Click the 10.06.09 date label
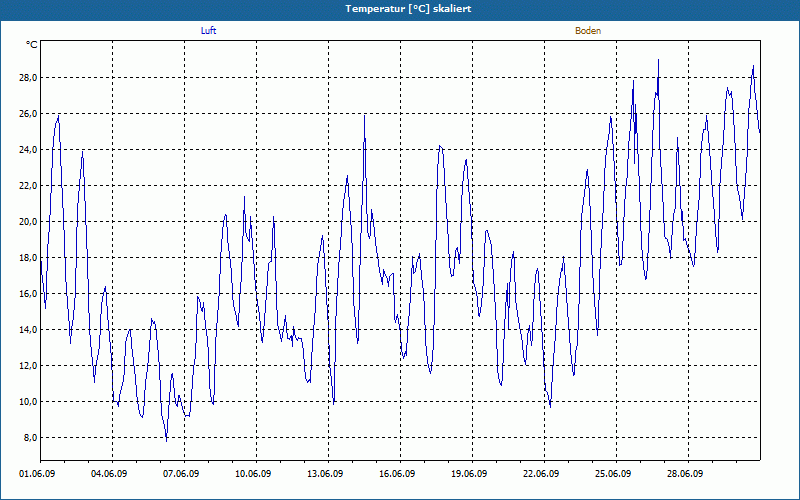This screenshot has width=800, height=500. [253, 474]
